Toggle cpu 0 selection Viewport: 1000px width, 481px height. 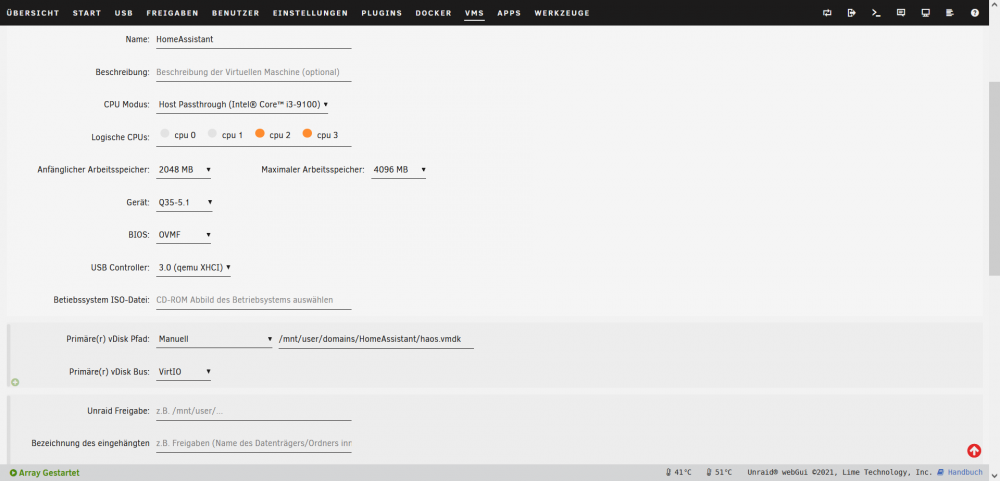(x=165, y=134)
